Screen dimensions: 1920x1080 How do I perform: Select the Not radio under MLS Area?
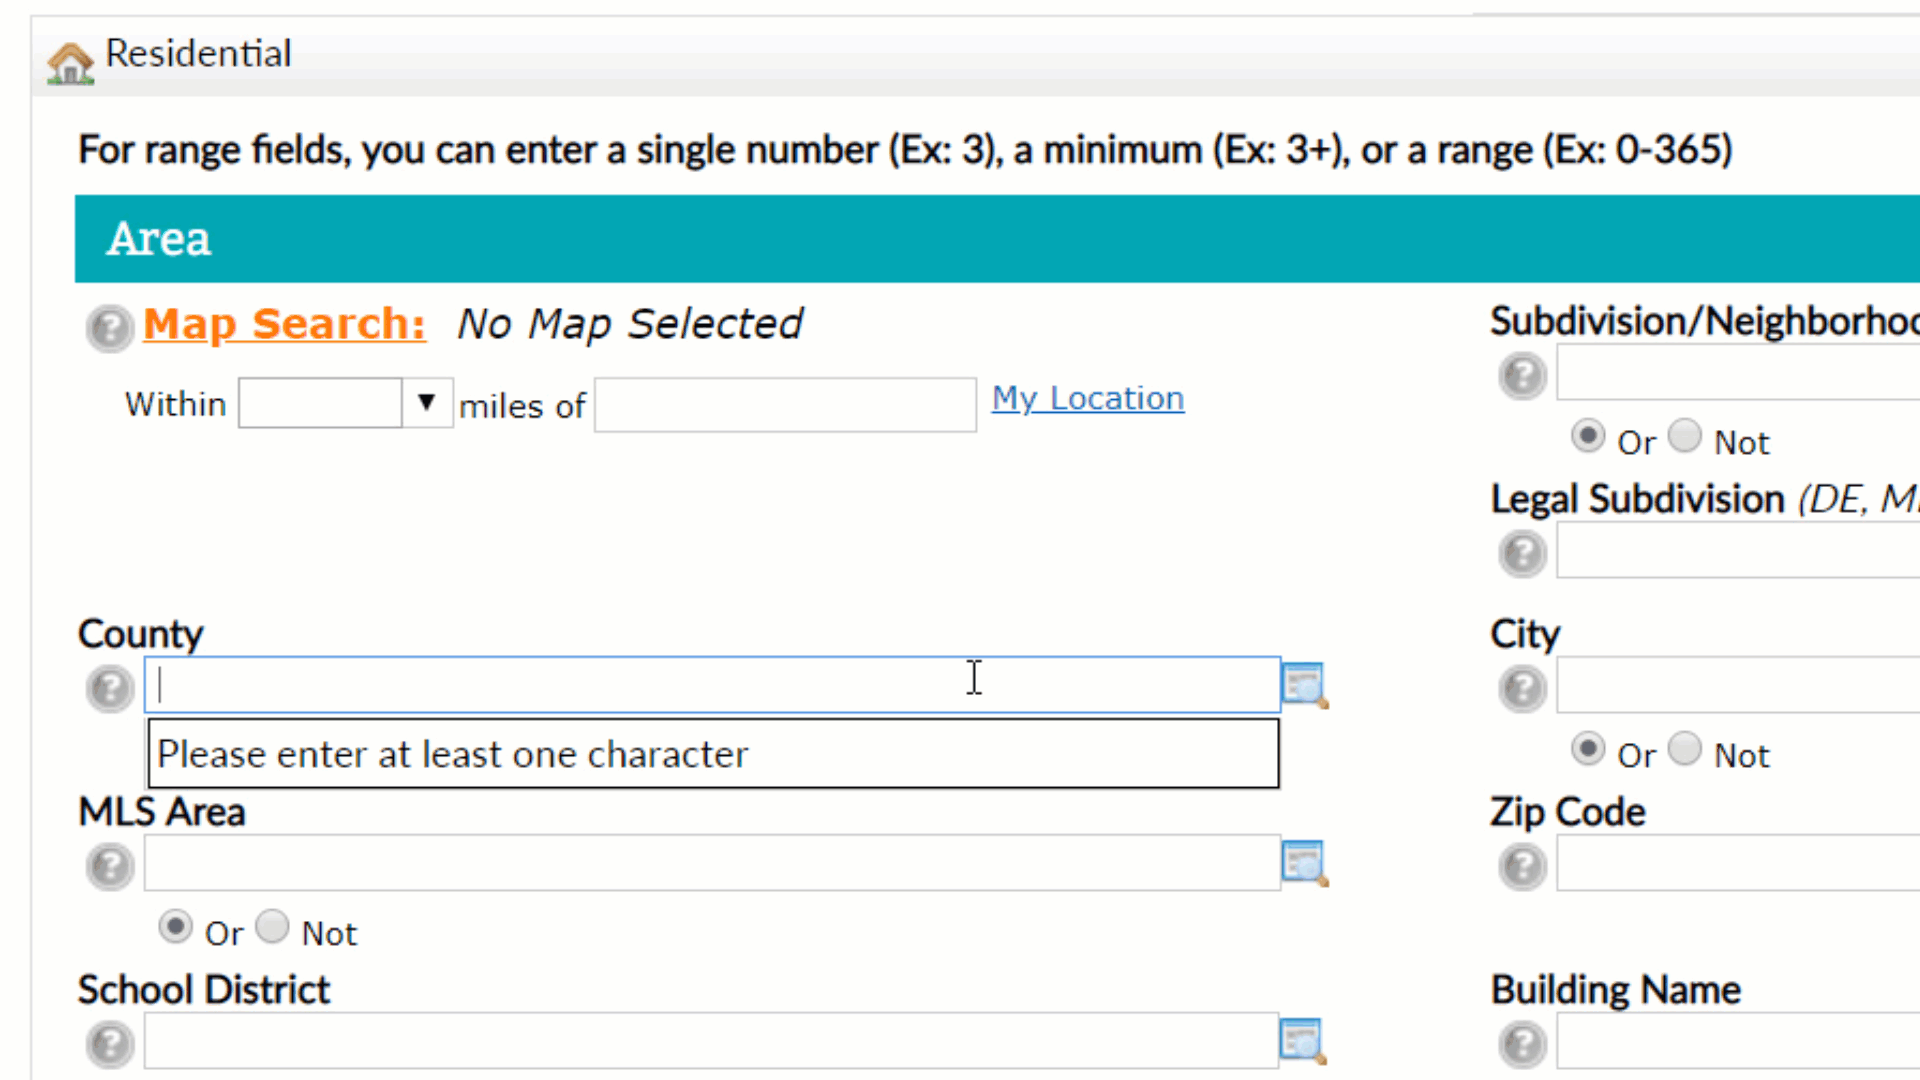(x=272, y=927)
